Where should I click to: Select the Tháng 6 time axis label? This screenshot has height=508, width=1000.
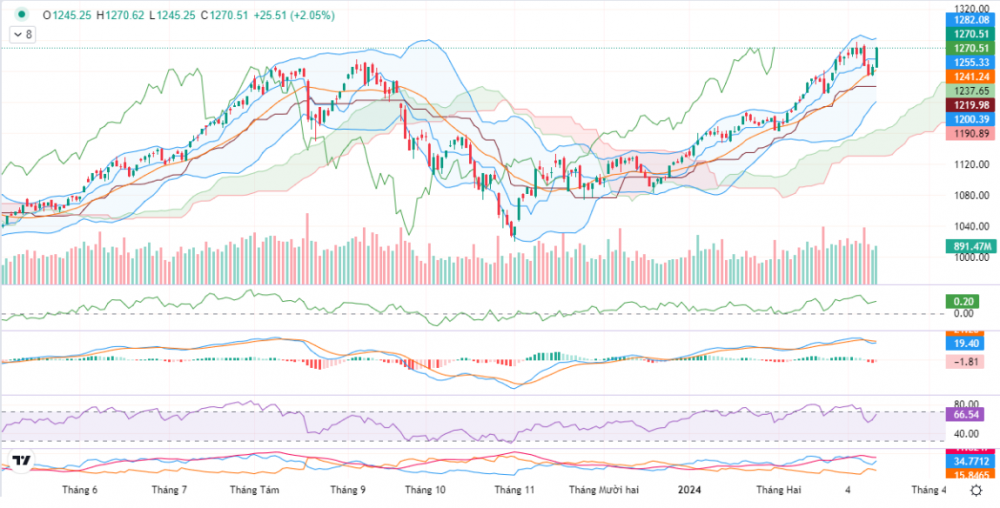point(79,490)
